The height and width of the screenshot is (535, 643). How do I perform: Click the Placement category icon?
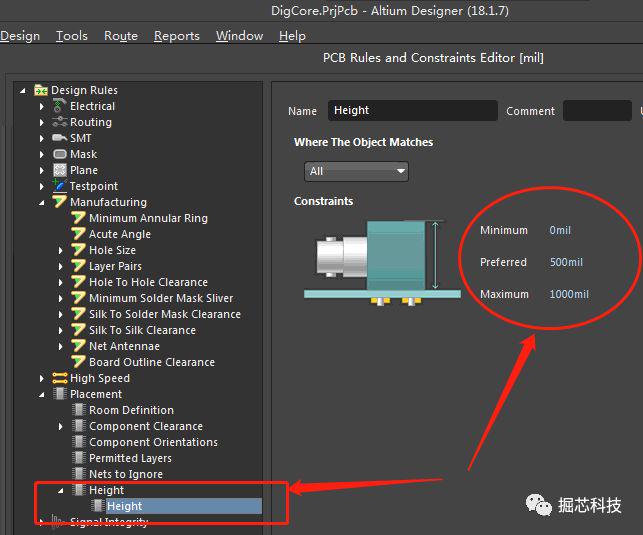point(60,394)
